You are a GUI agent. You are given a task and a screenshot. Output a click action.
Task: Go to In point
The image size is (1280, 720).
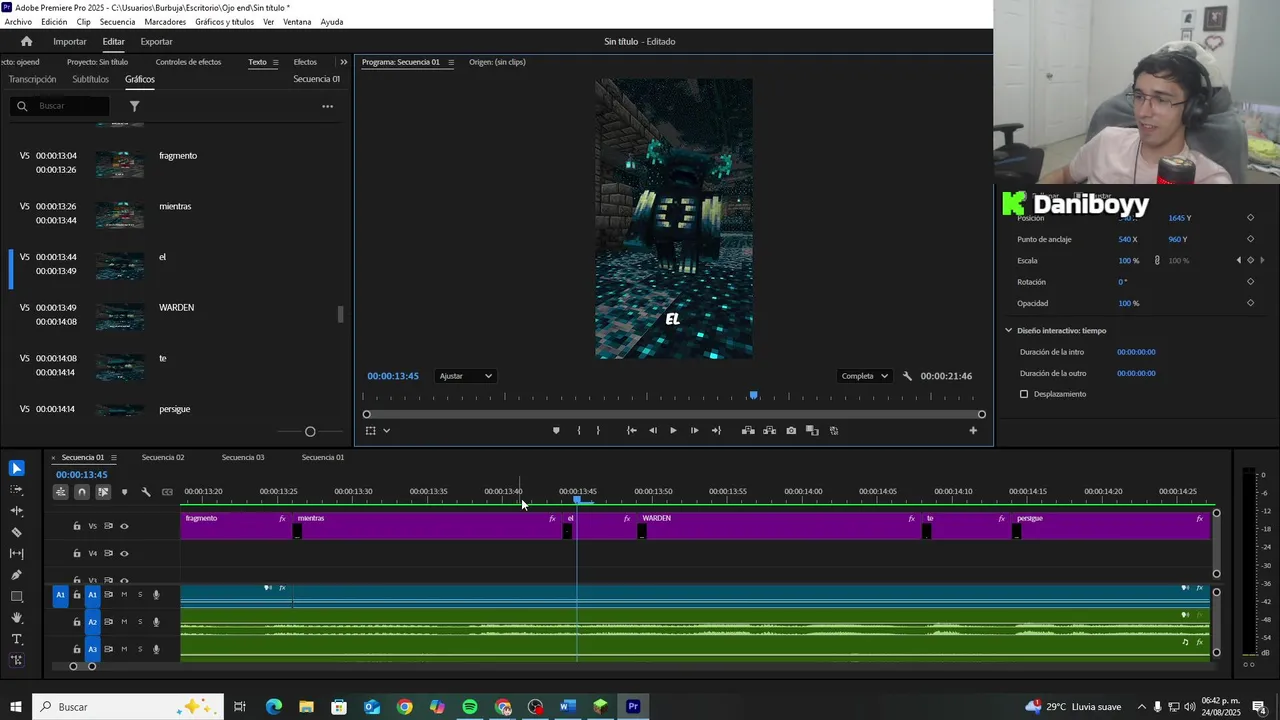pyautogui.click(x=631, y=431)
